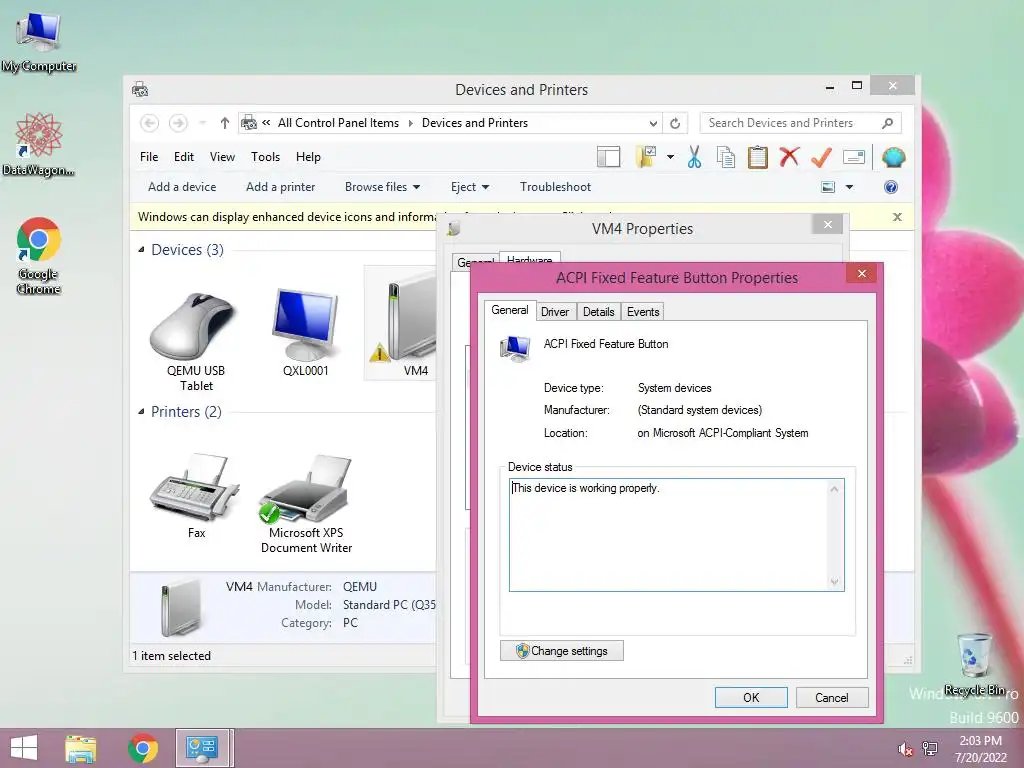1024x768 pixels.
Task: Open the view options dropdown arrow
Action: [x=850, y=187]
